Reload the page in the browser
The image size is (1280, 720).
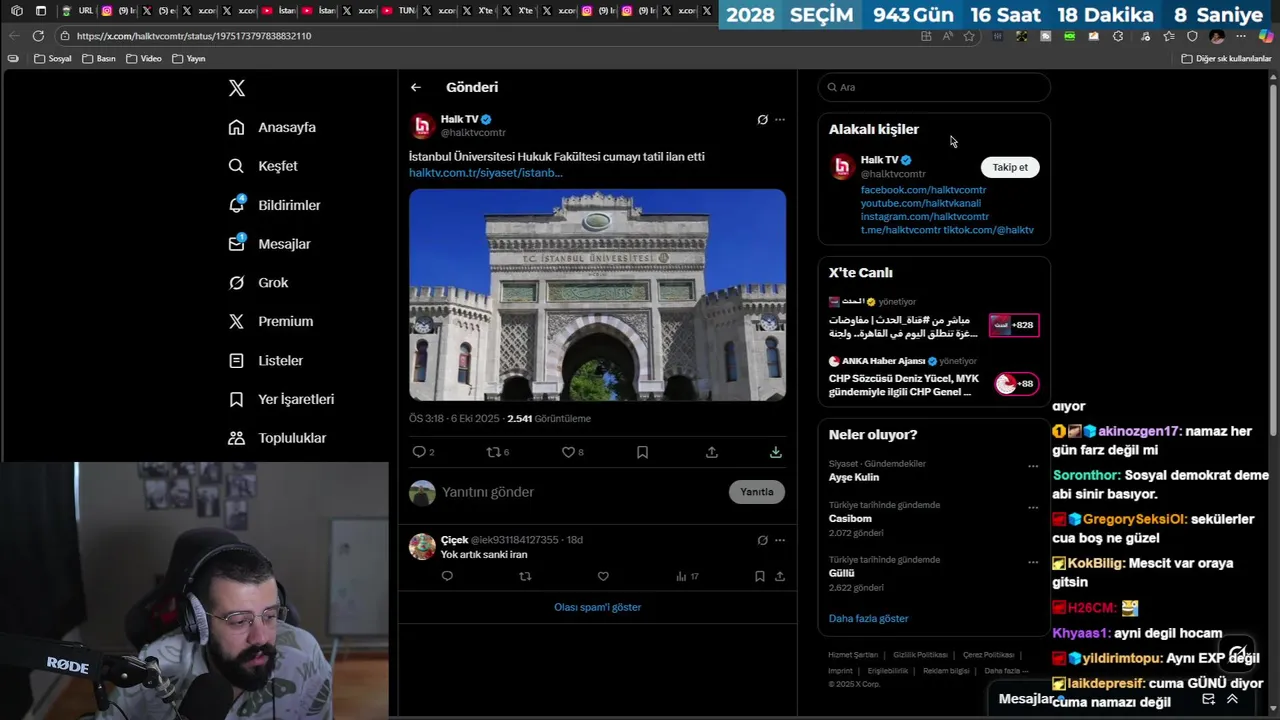point(38,36)
